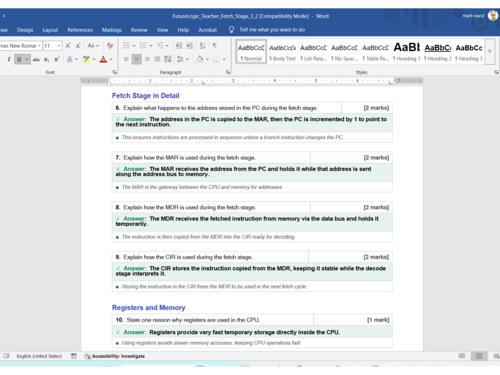Open the font size dropdown

point(59,46)
